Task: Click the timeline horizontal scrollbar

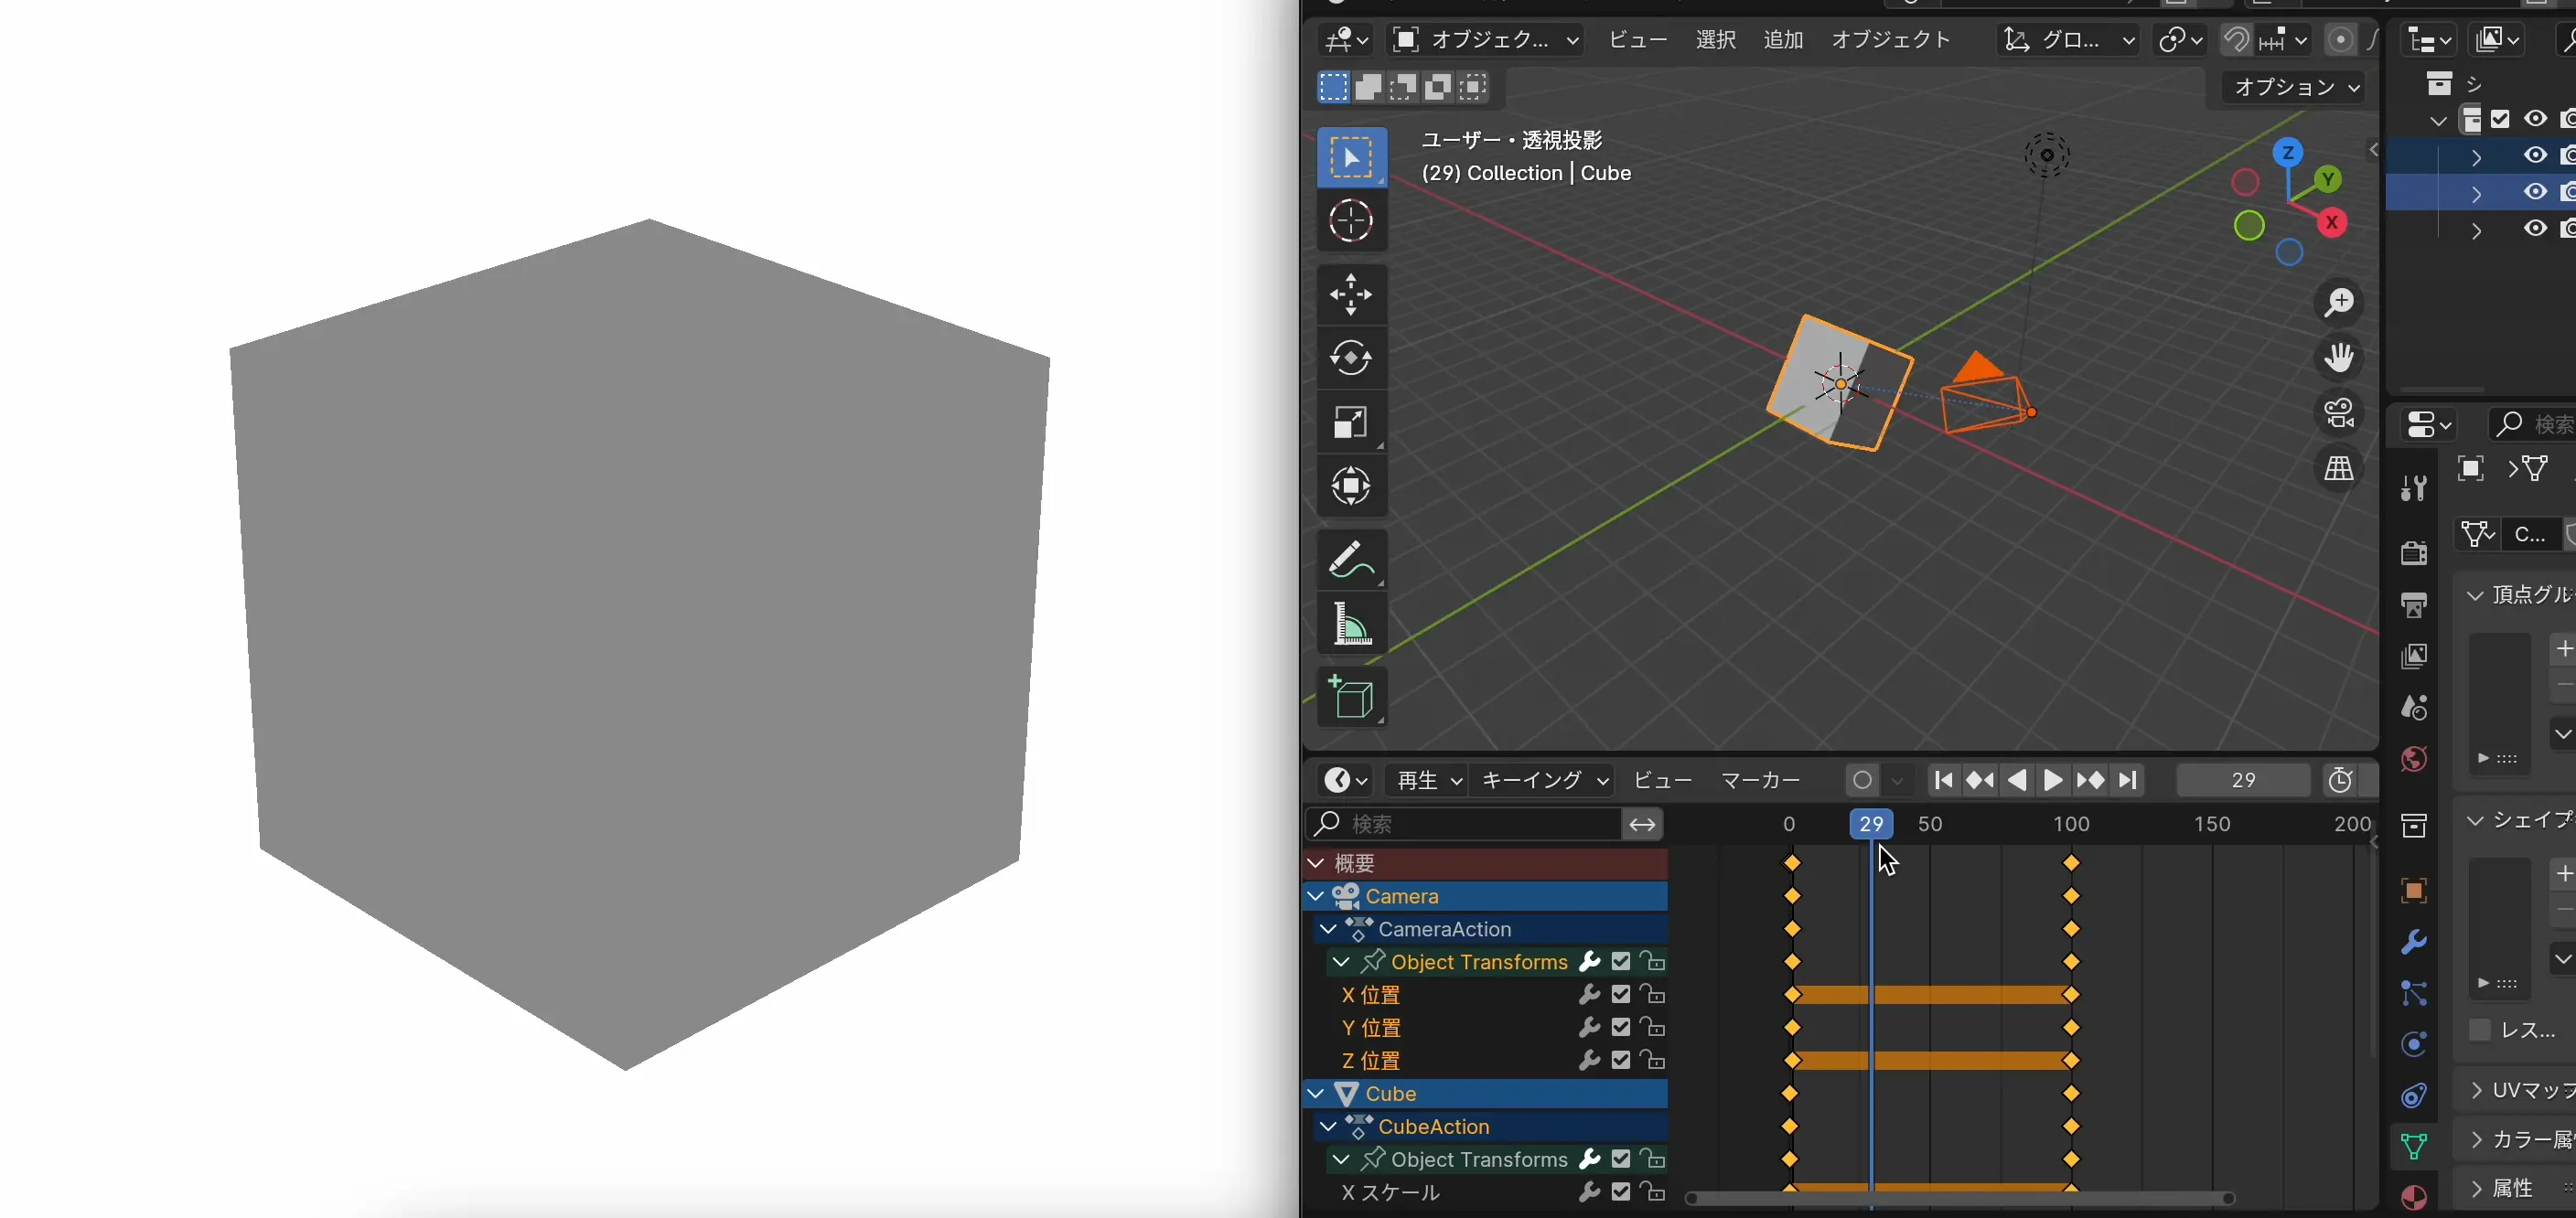Action: [x=1959, y=1199]
